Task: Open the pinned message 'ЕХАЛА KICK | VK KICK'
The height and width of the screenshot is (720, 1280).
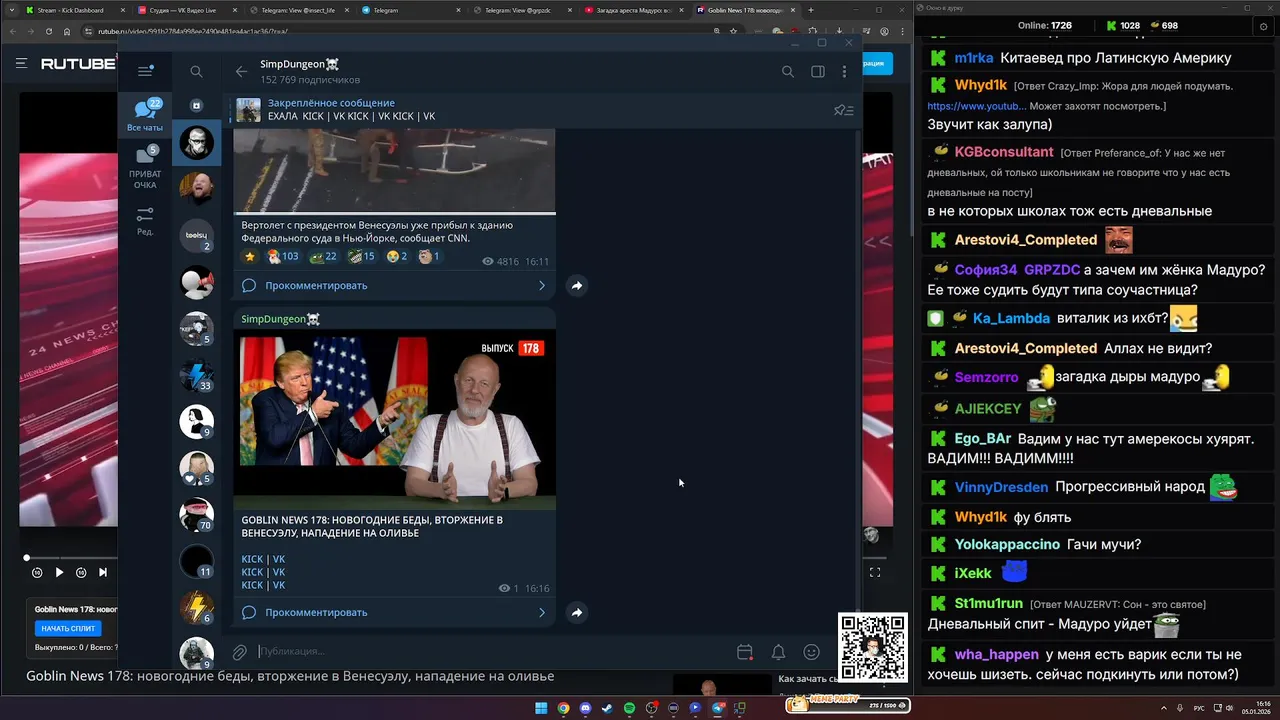Action: [540, 110]
